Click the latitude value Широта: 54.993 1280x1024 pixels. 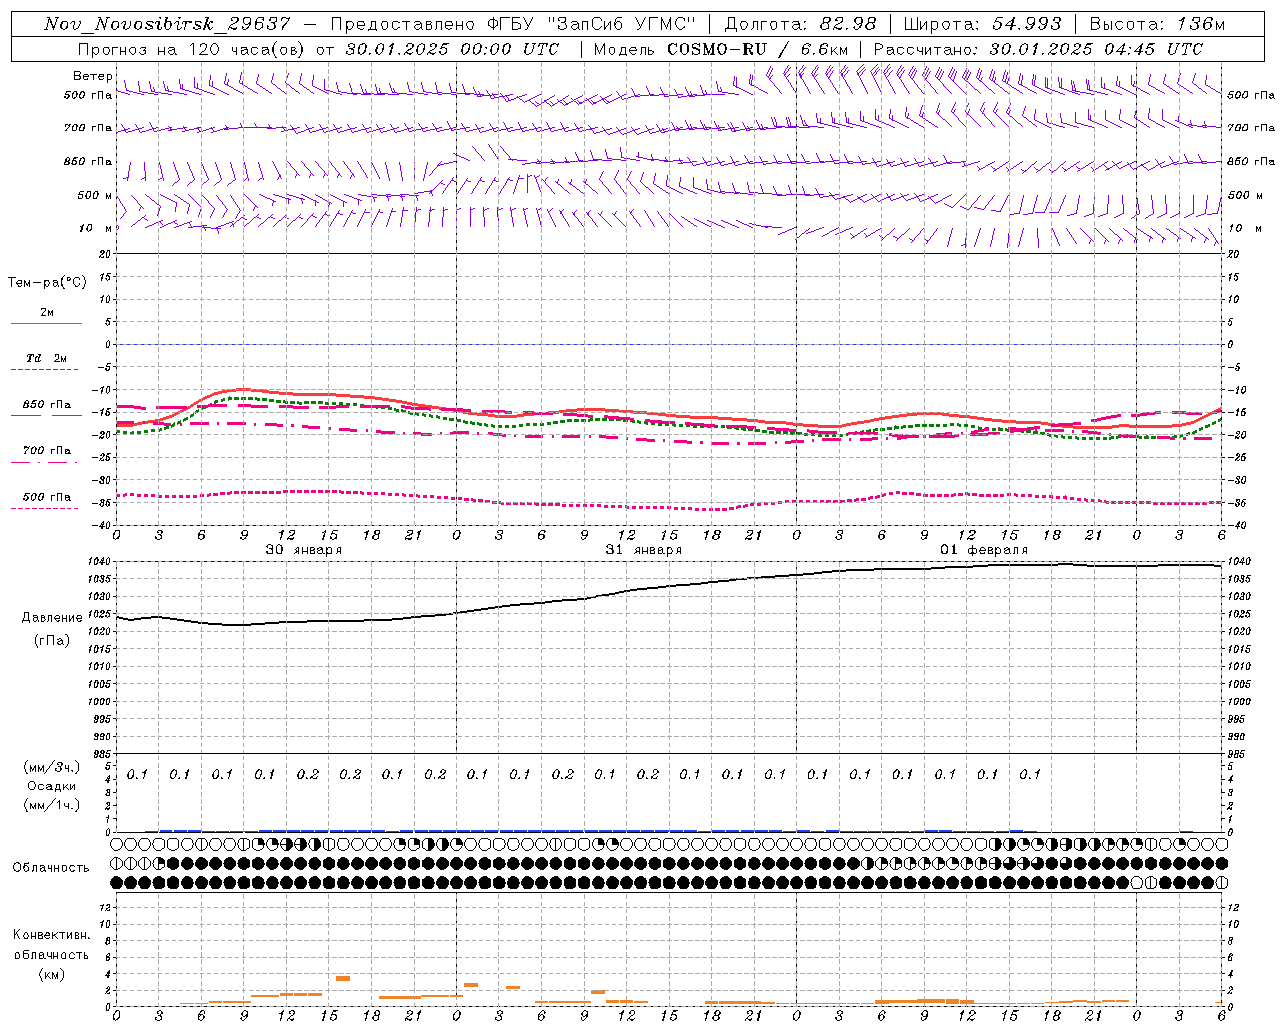click(982, 24)
